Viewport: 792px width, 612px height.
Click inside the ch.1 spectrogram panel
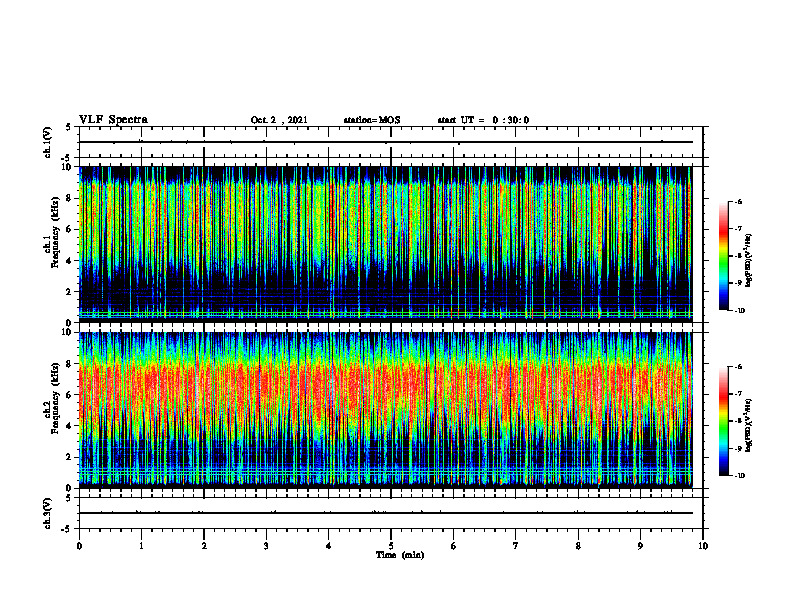click(x=386, y=244)
